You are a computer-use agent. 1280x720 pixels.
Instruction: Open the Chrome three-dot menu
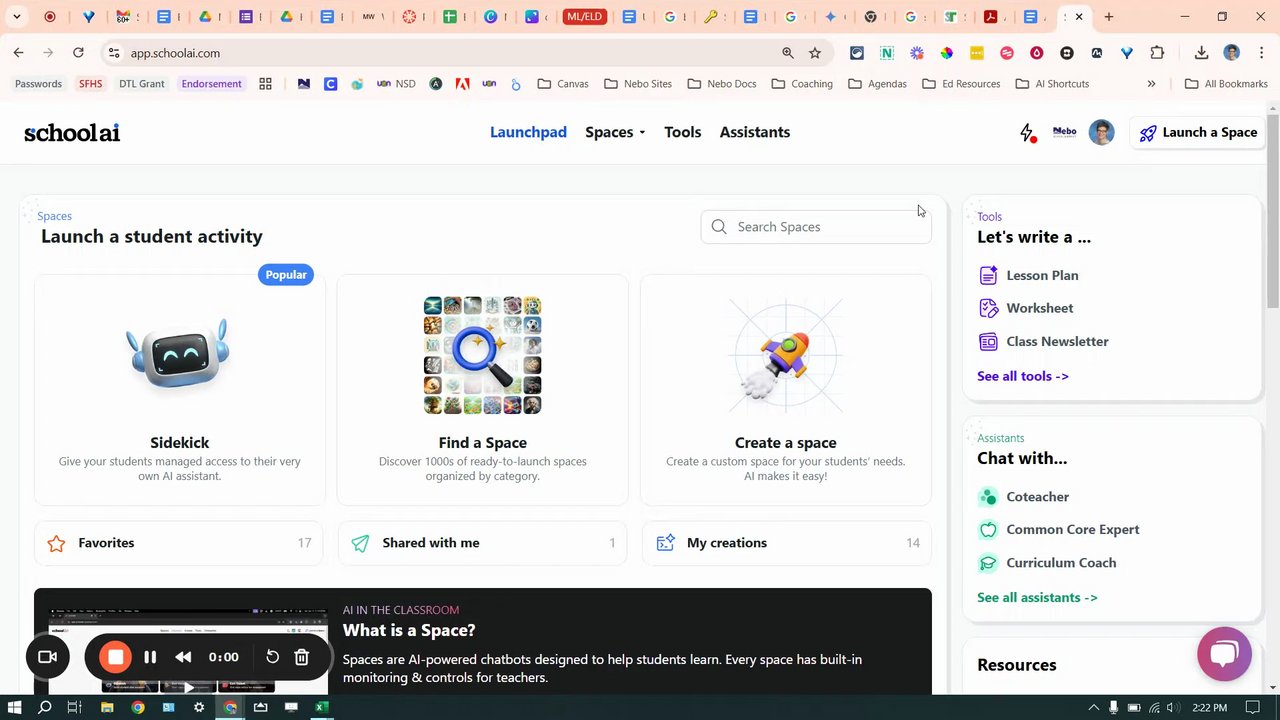pyautogui.click(x=1262, y=53)
